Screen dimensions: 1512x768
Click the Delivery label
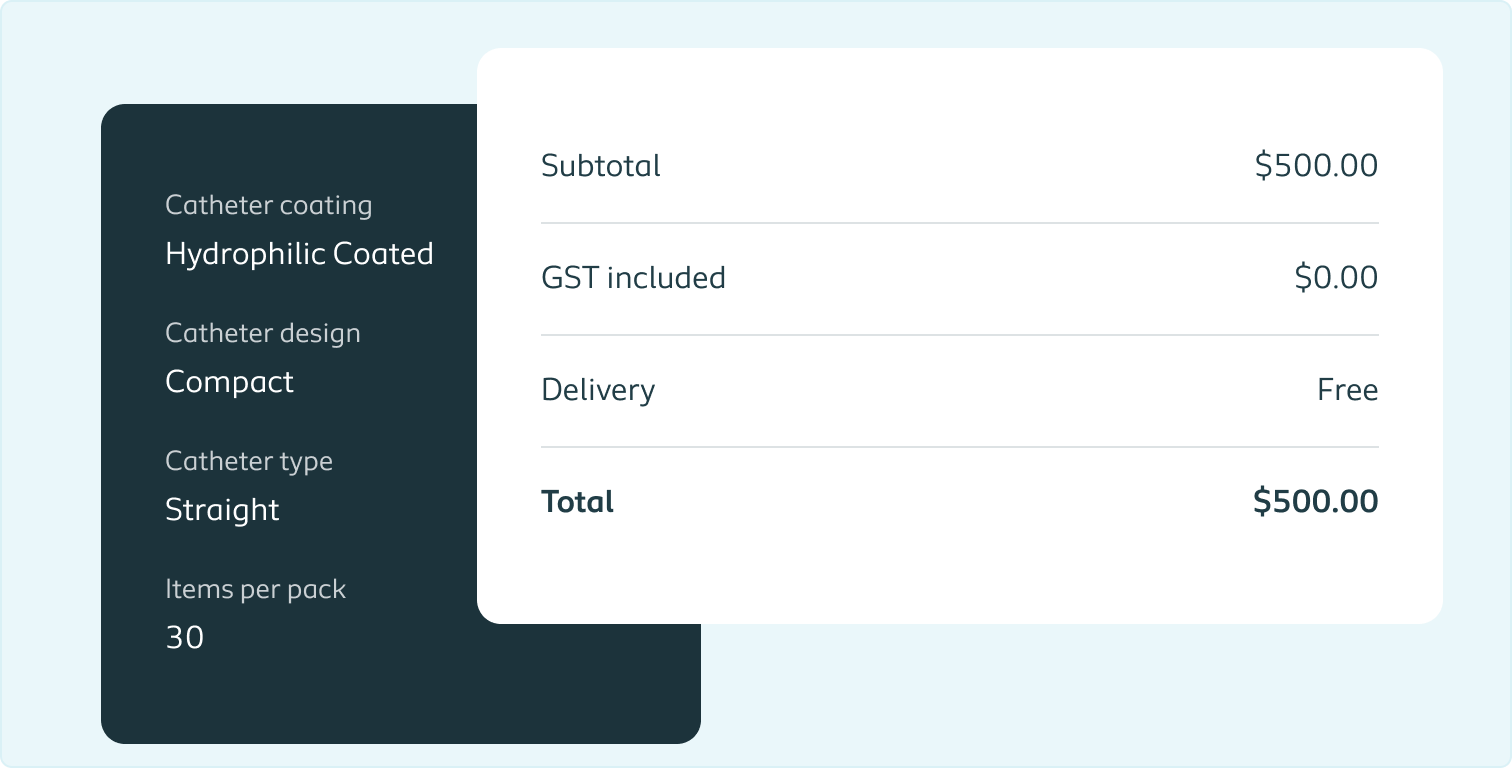coord(597,390)
